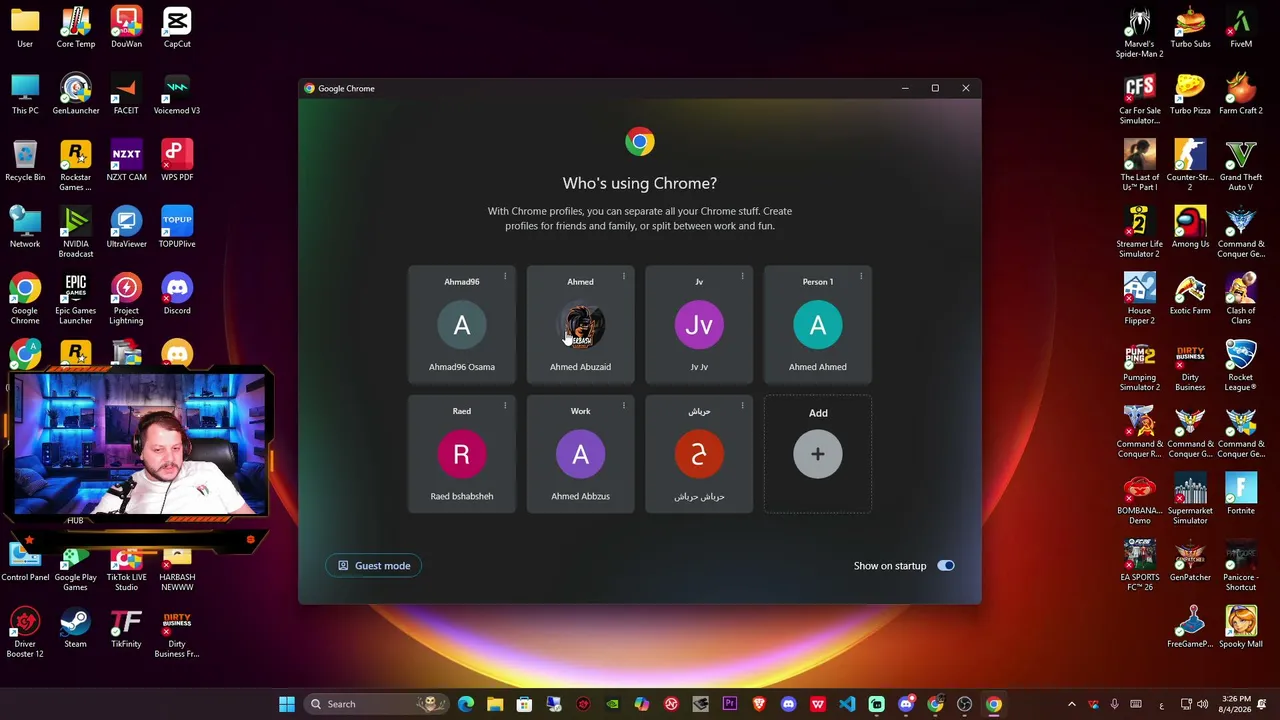Screen dimensions: 1280x720
Task: Select the WPS PDF desktop shortcut
Action: pyautogui.click(x=177, y=162)
